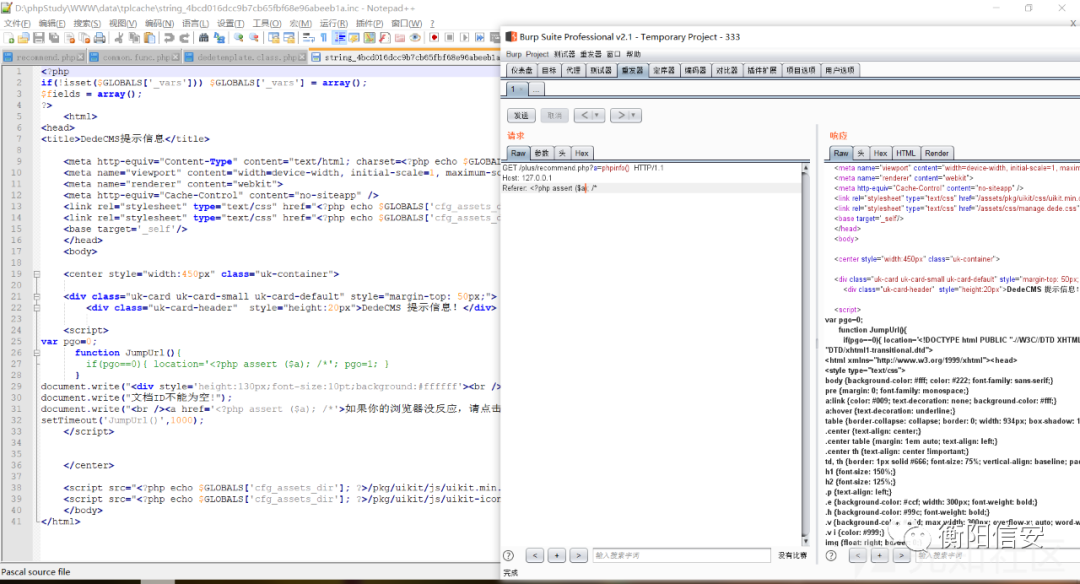Click request search field 输入搜索字词
Image resolution: width=1080 pixels, height=584 pixels.
[681, 556]
